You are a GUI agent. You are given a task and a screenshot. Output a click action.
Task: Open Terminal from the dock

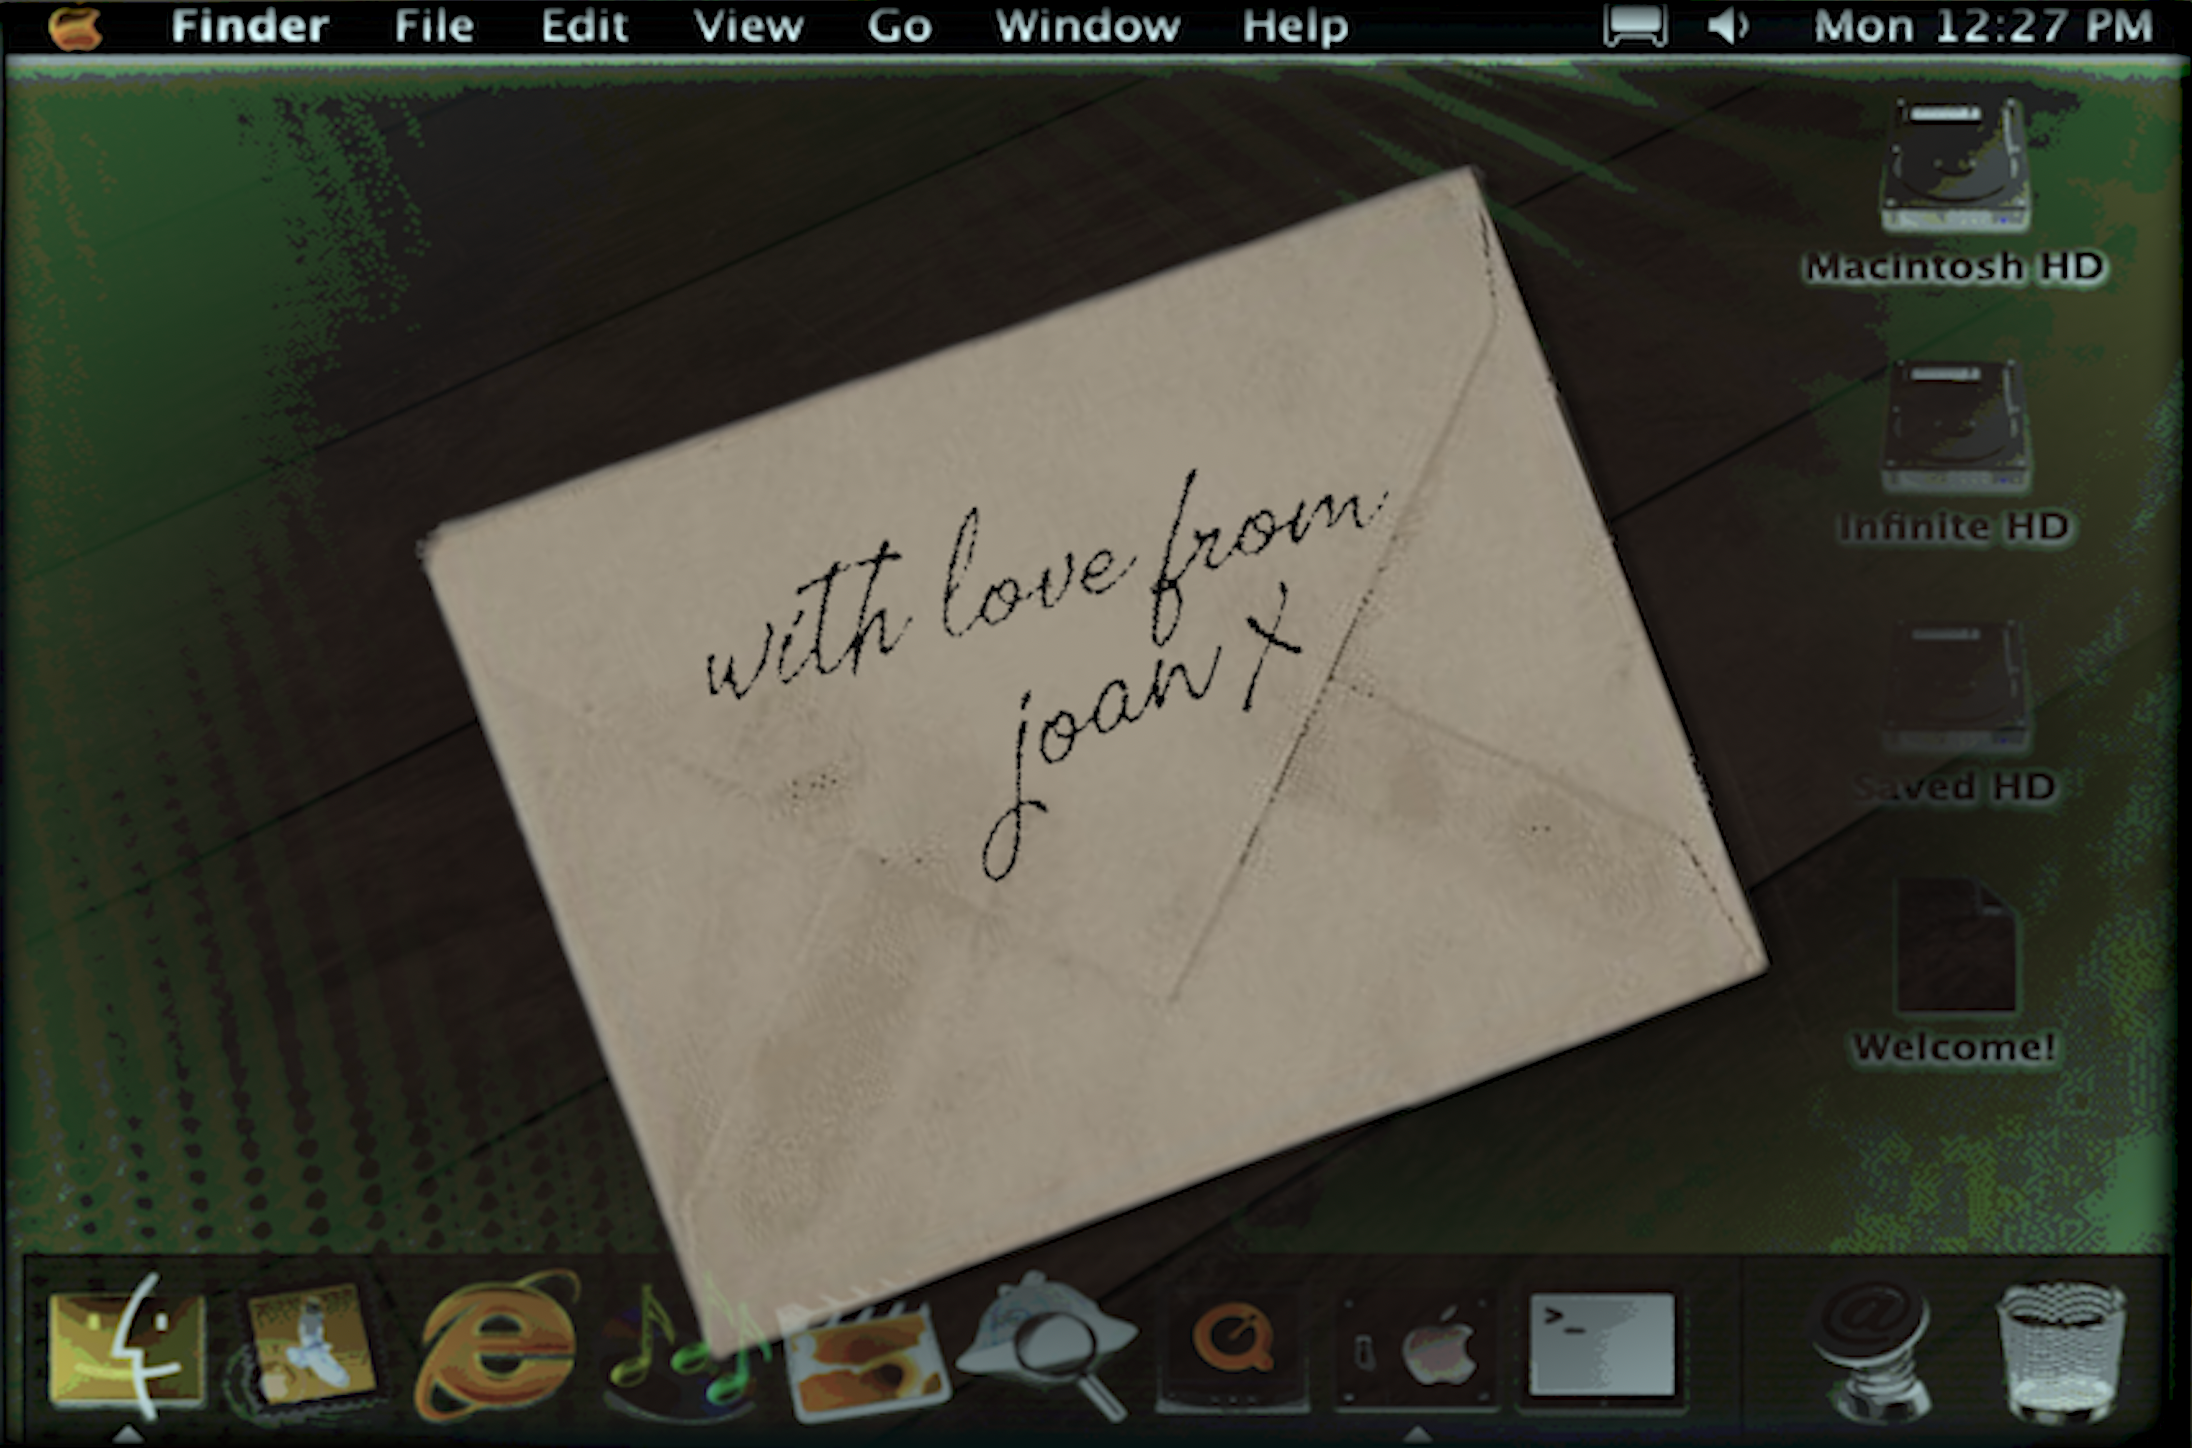click(x=1602, y=1345)
